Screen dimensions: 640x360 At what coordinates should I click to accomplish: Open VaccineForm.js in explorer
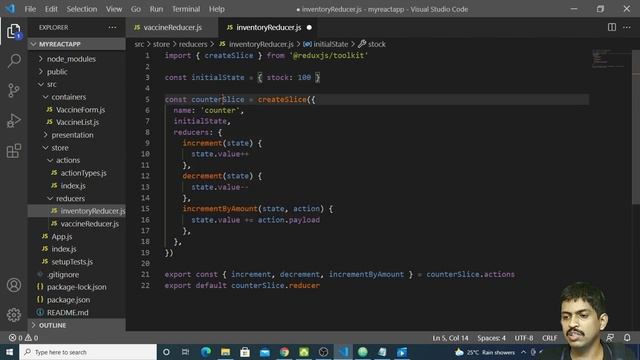click(76, 109)
